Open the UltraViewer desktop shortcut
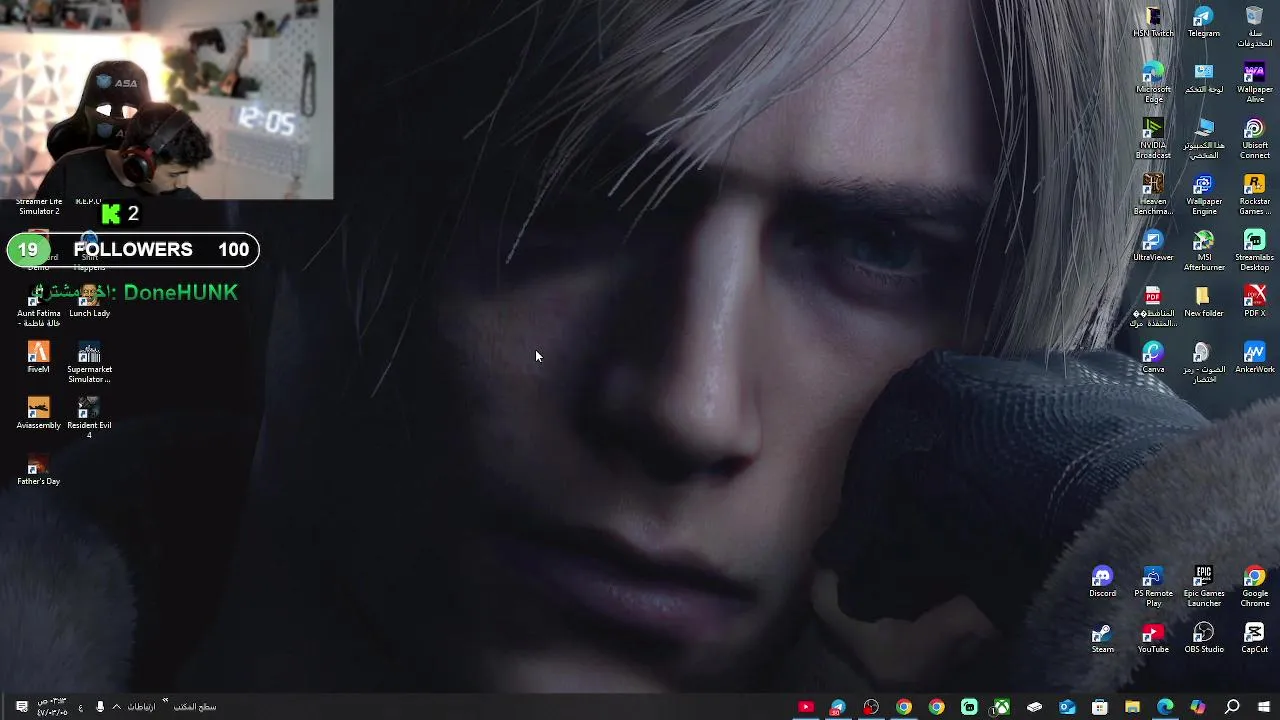Viewport: 1280px width, 720px height. coord(1153,246)
